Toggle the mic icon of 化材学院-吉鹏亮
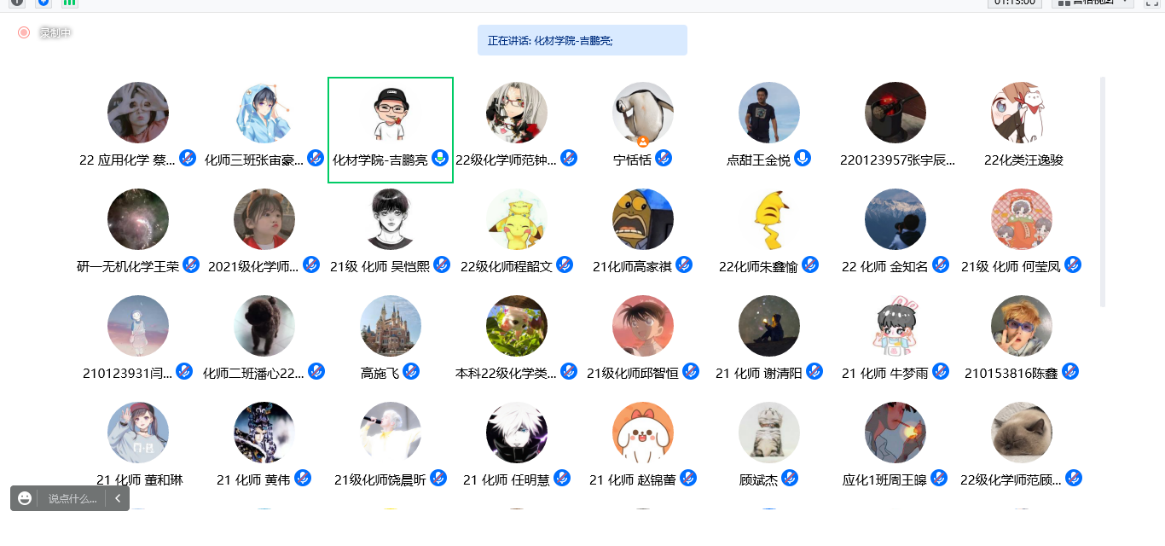1165x546 pixels. [441, 158]
